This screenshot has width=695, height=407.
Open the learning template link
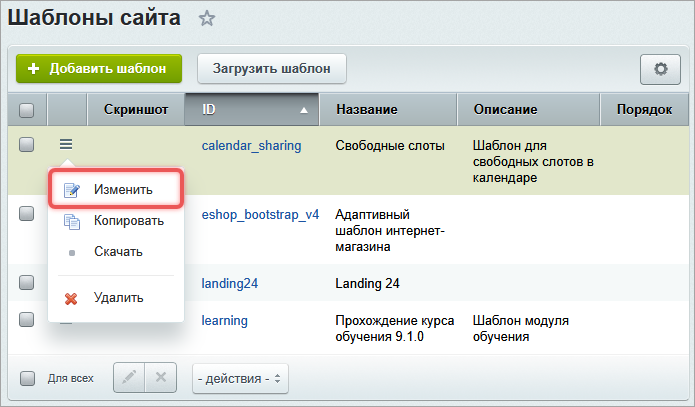pyautogui.click(x=224, y=320)
